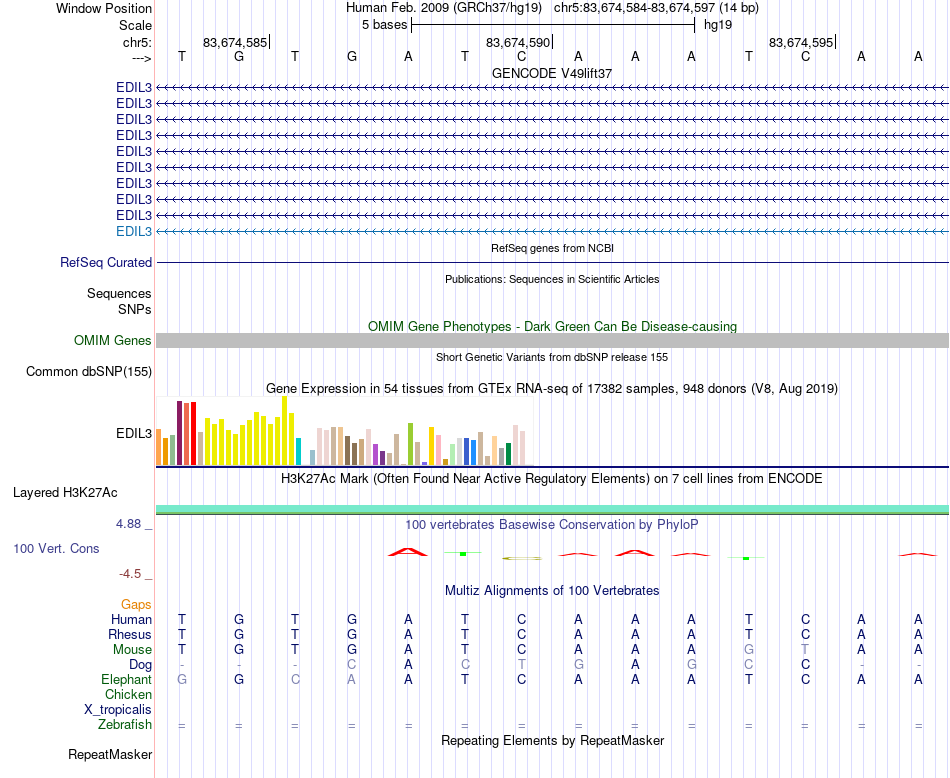Click the Rhesus alignment row label
The height and width of the screenshot is (778, 950).
point(130,634)
